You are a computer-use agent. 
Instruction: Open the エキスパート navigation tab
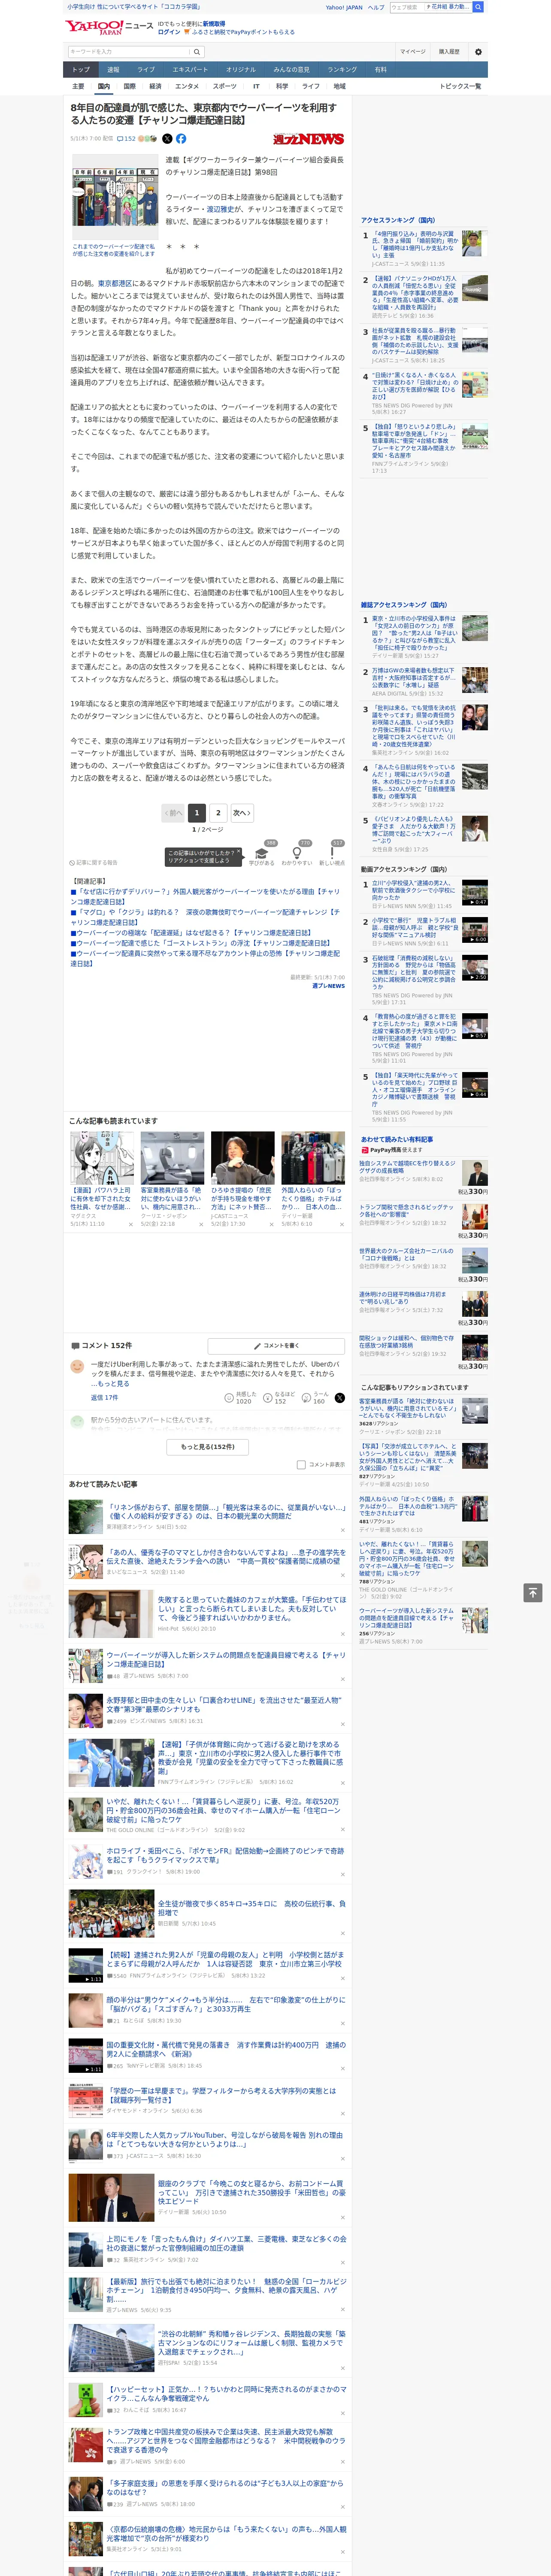pyautogui.click(x=190, y=70)
